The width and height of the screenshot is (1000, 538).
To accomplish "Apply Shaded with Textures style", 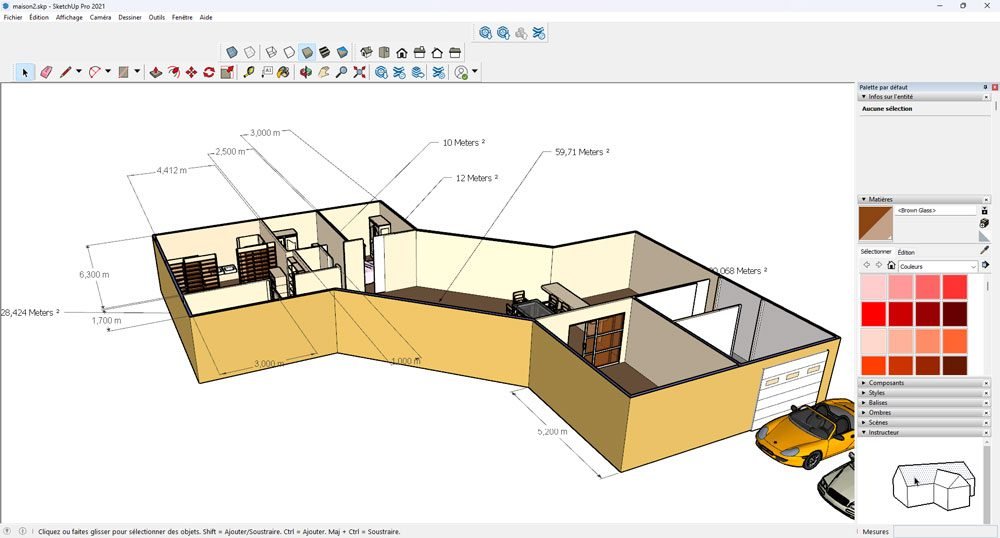I will (325, 52).
